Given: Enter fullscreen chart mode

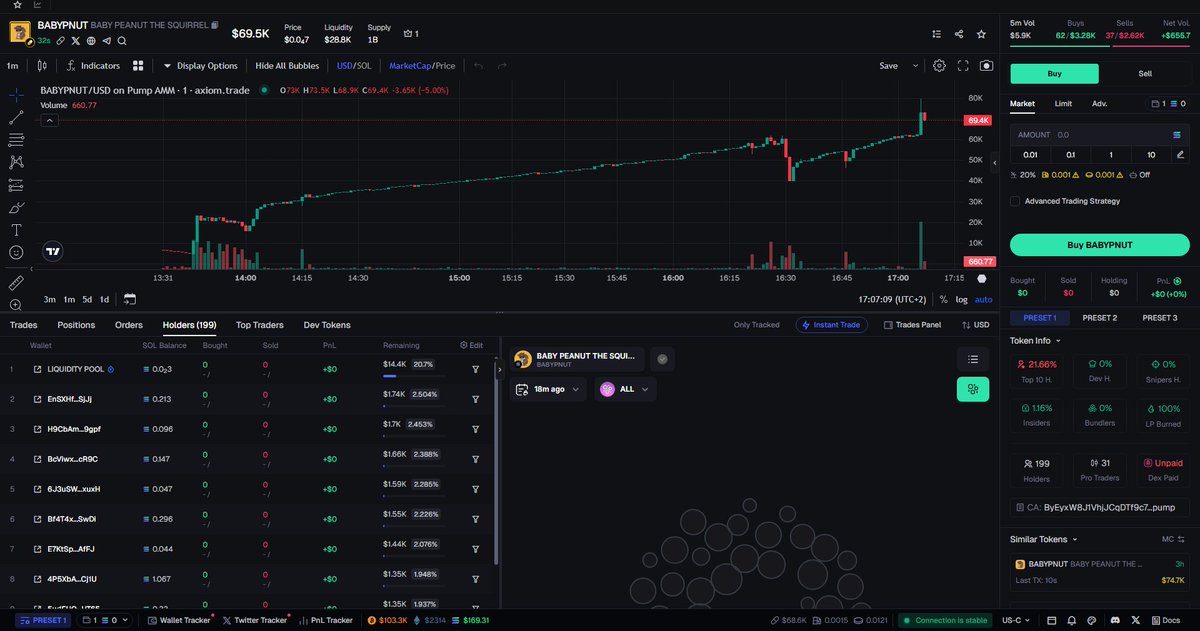Looking at the screenshot, I should (963, 66).
